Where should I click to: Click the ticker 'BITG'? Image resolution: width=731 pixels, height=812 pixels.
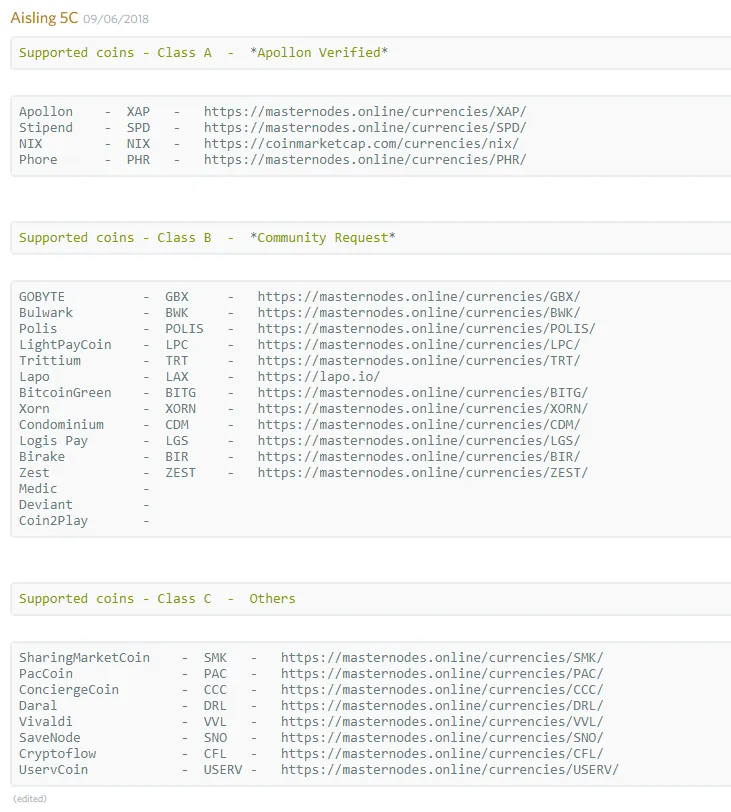coord(181,393)
